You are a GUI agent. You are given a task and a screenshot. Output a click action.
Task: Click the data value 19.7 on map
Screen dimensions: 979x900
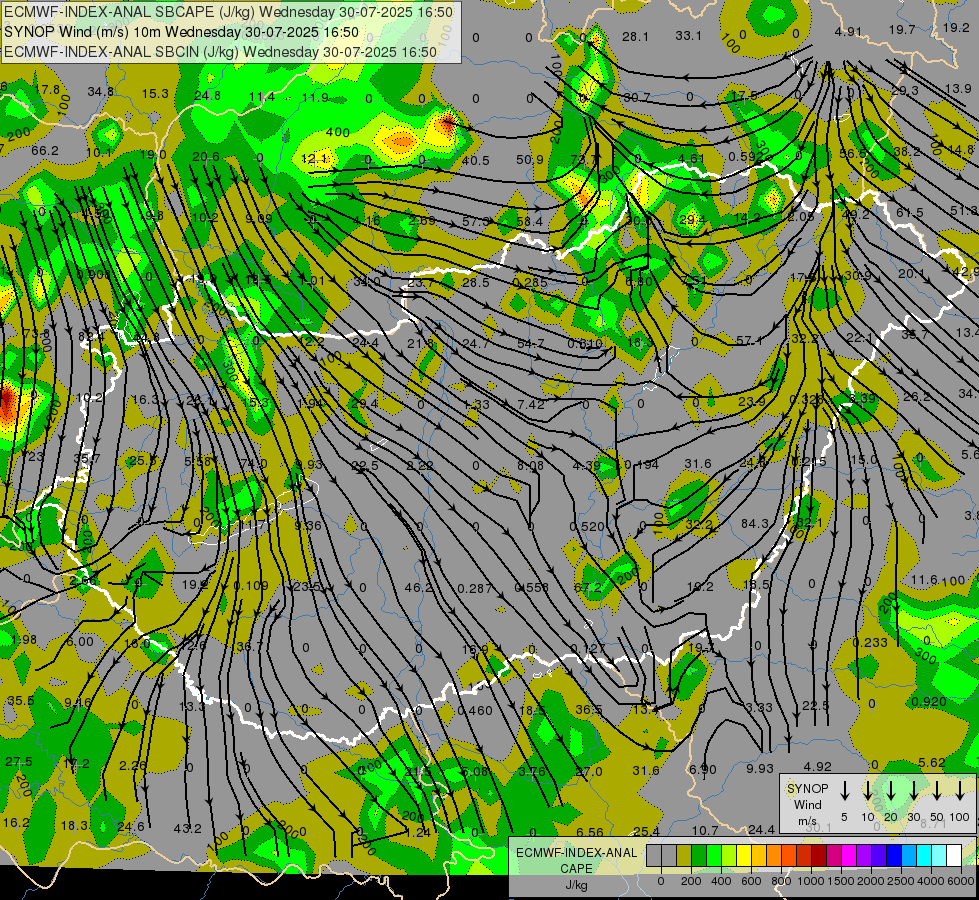(902, 29)
